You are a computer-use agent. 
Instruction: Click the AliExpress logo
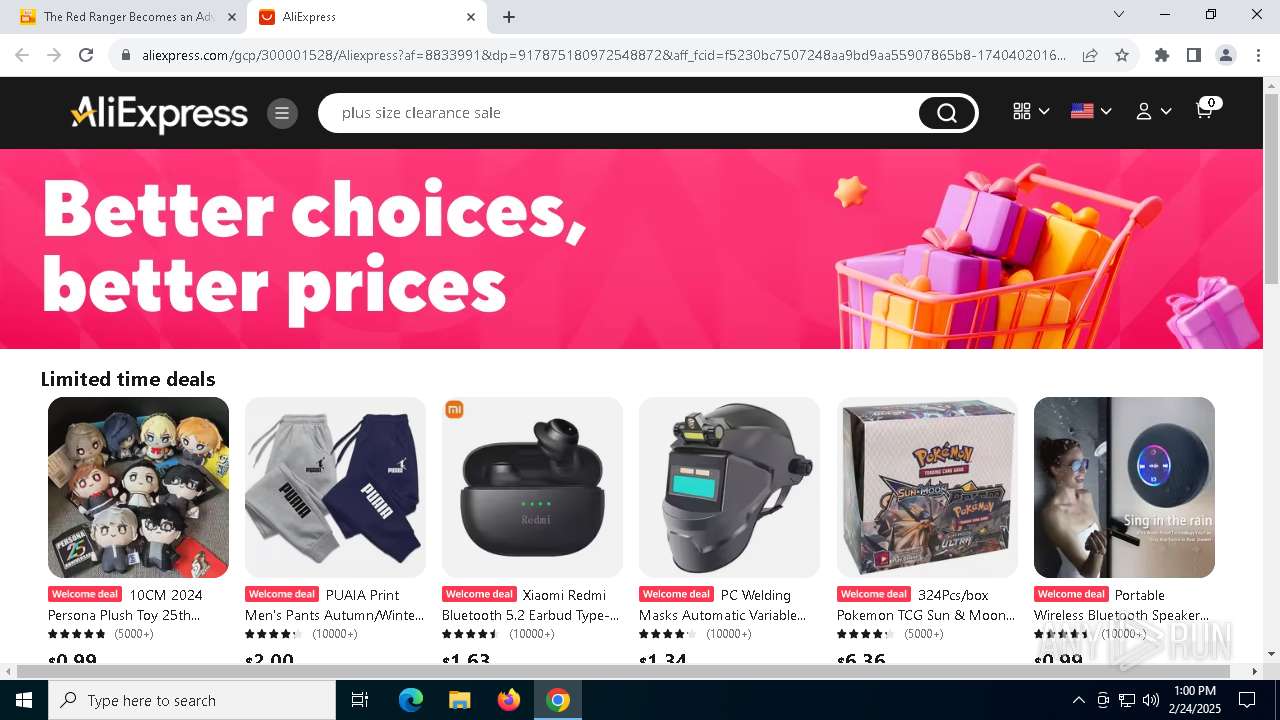[x=159, y=113]
